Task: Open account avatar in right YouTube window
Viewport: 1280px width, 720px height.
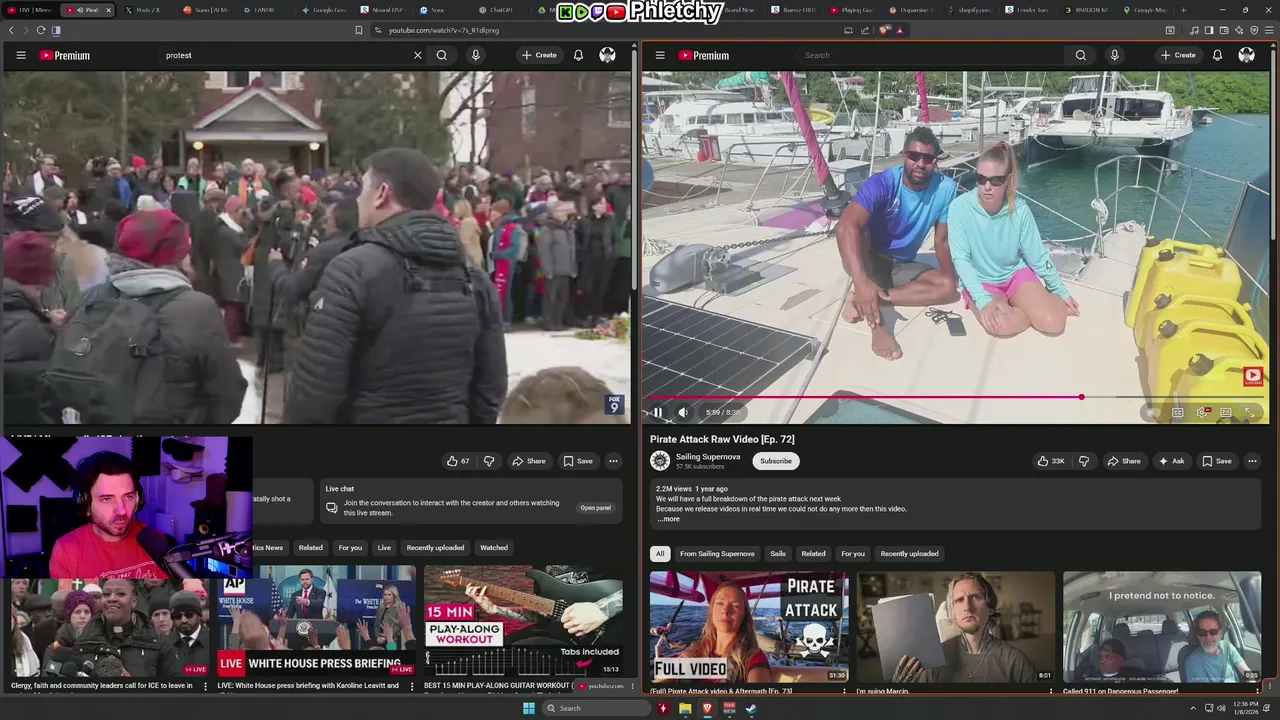Action: point(1246,55)
